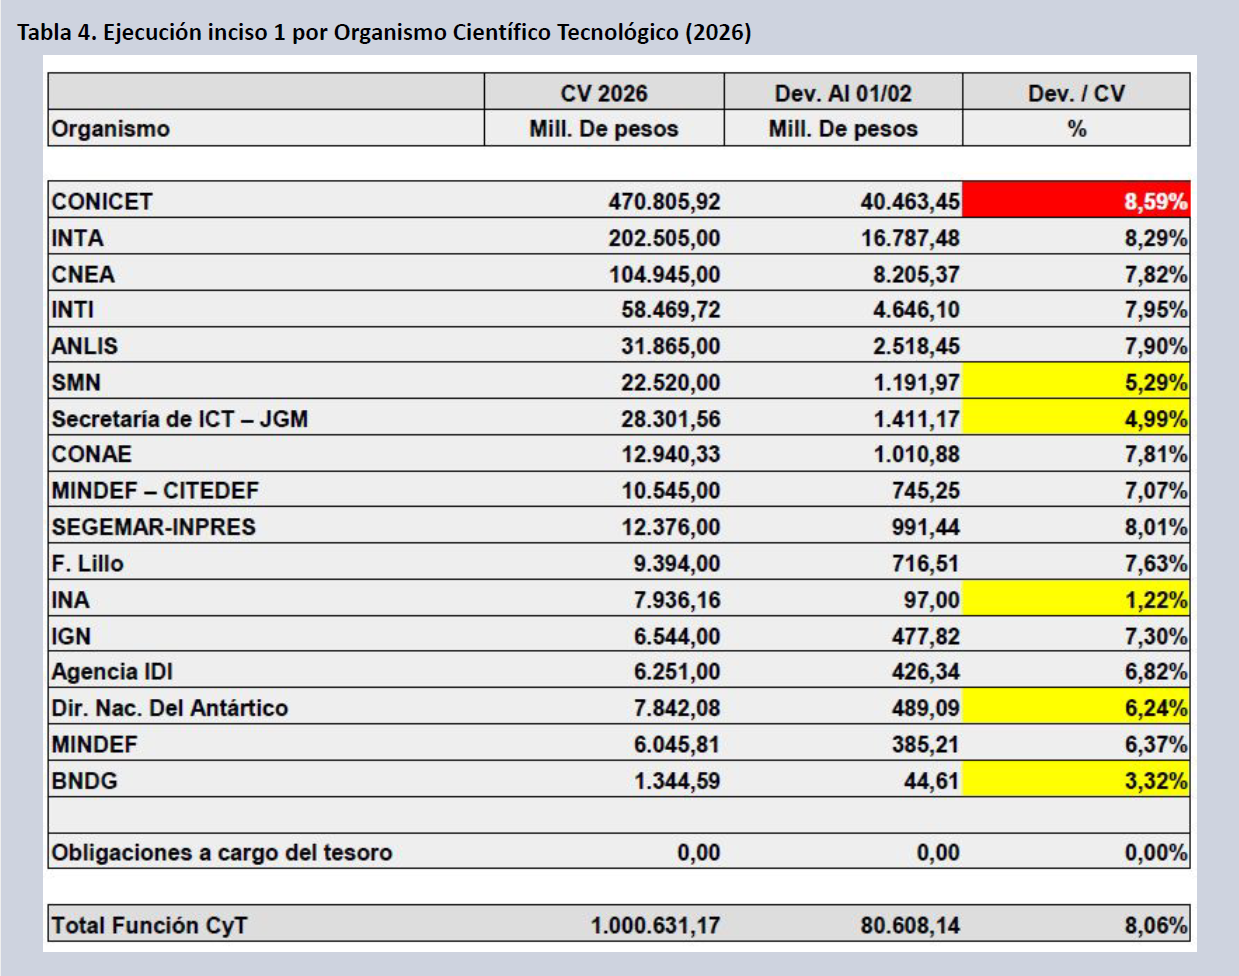
Task: Click the yellow INA 1,22% percentage cell
Action: pos(1076,600)
